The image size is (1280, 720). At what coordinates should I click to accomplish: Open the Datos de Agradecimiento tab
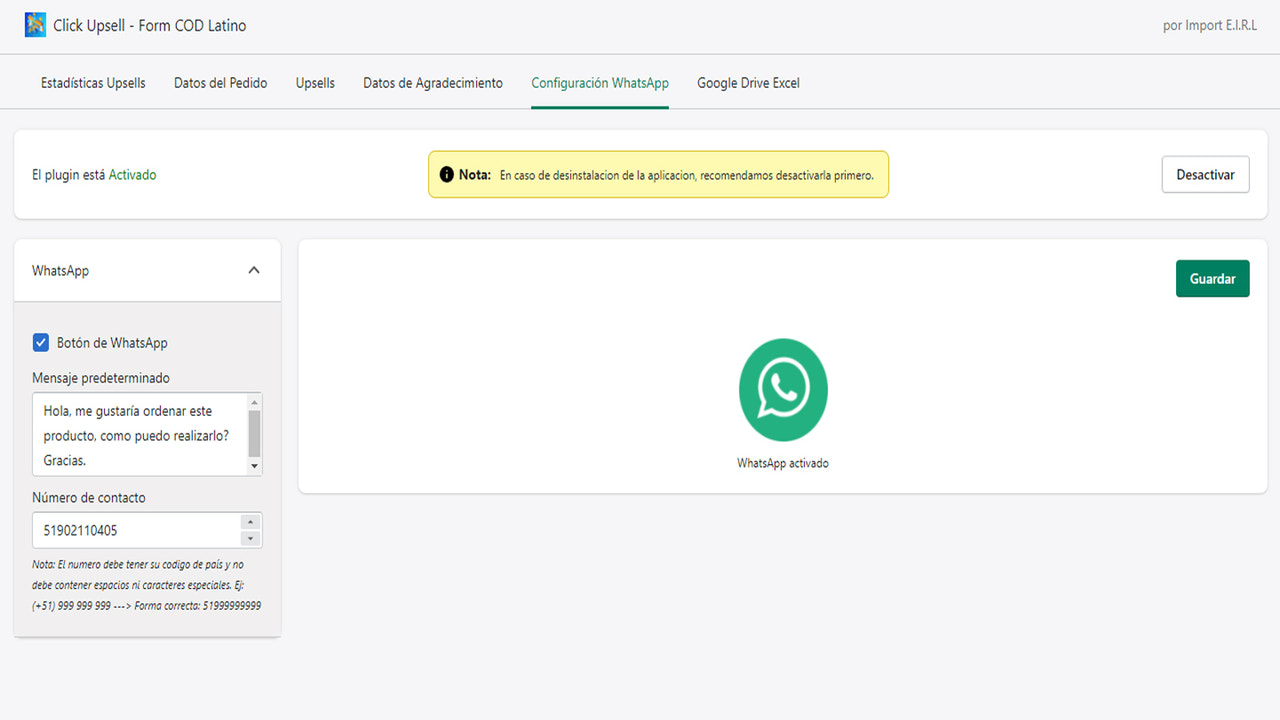tap(432, 83)
